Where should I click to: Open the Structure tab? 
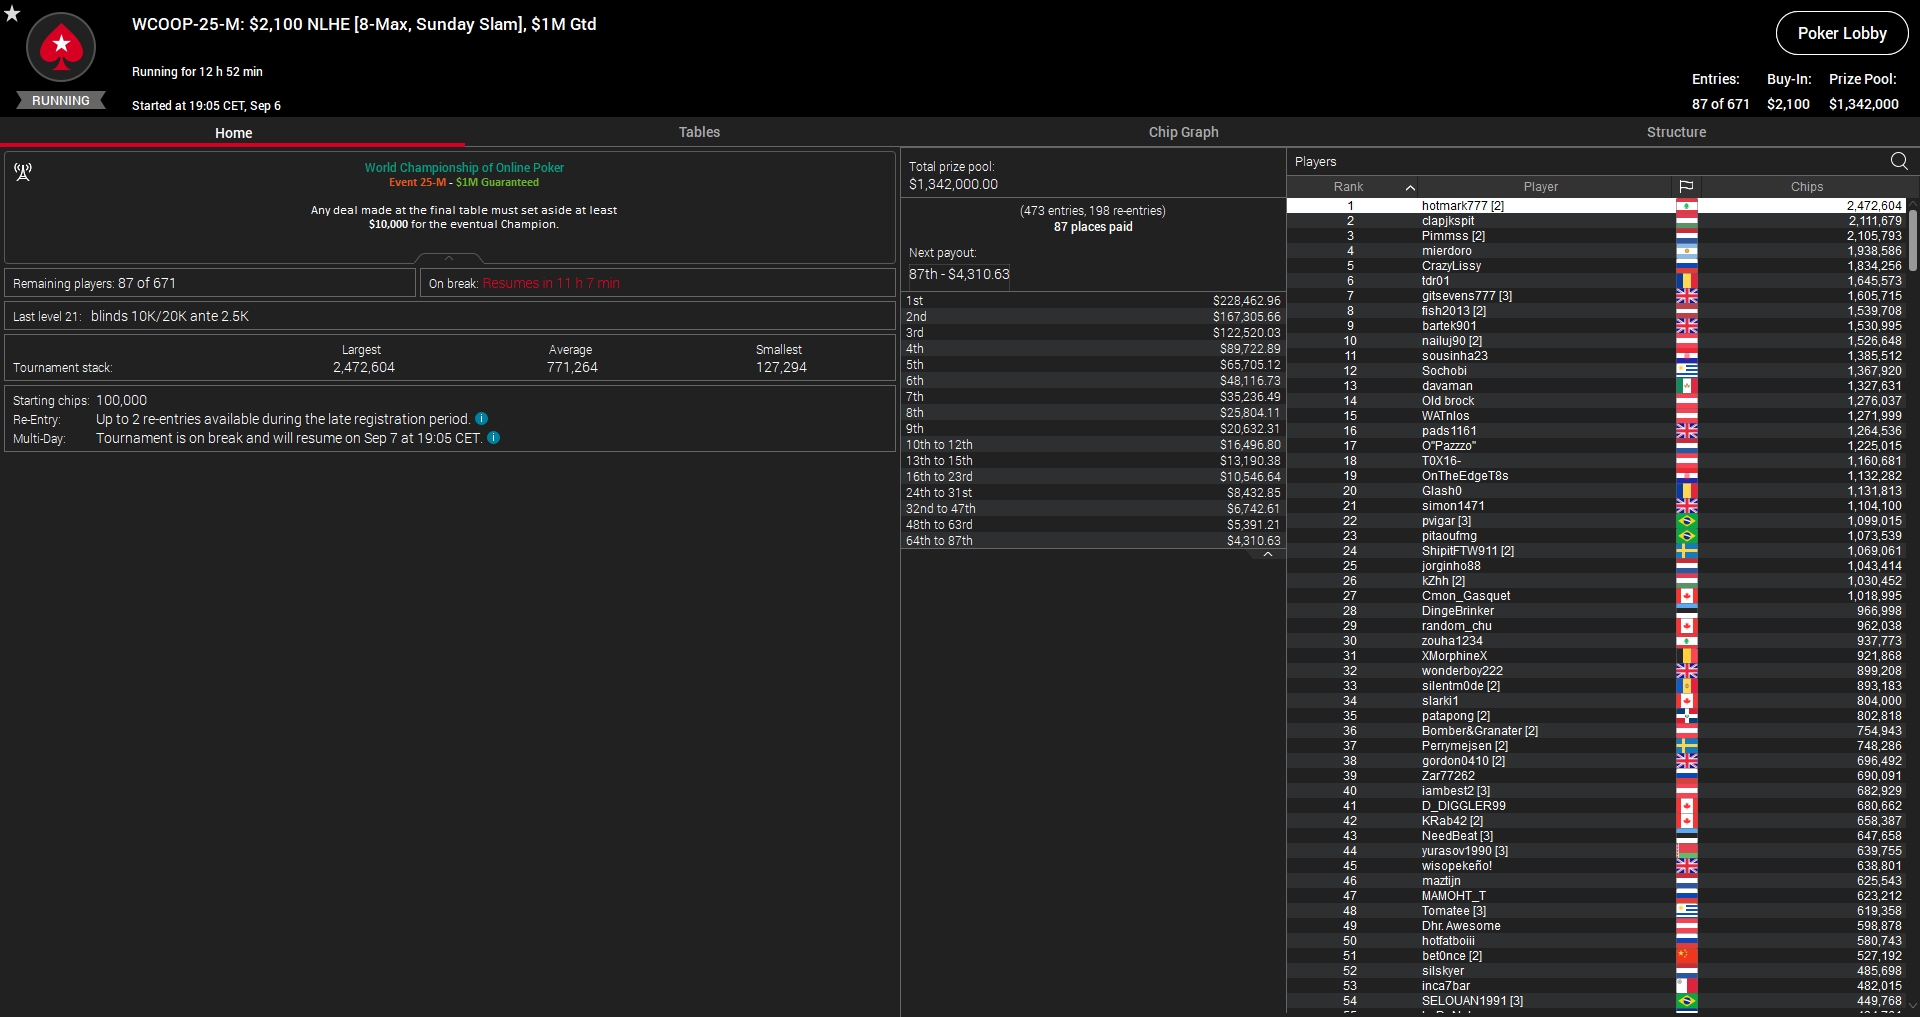click(x=1676, y=132)
